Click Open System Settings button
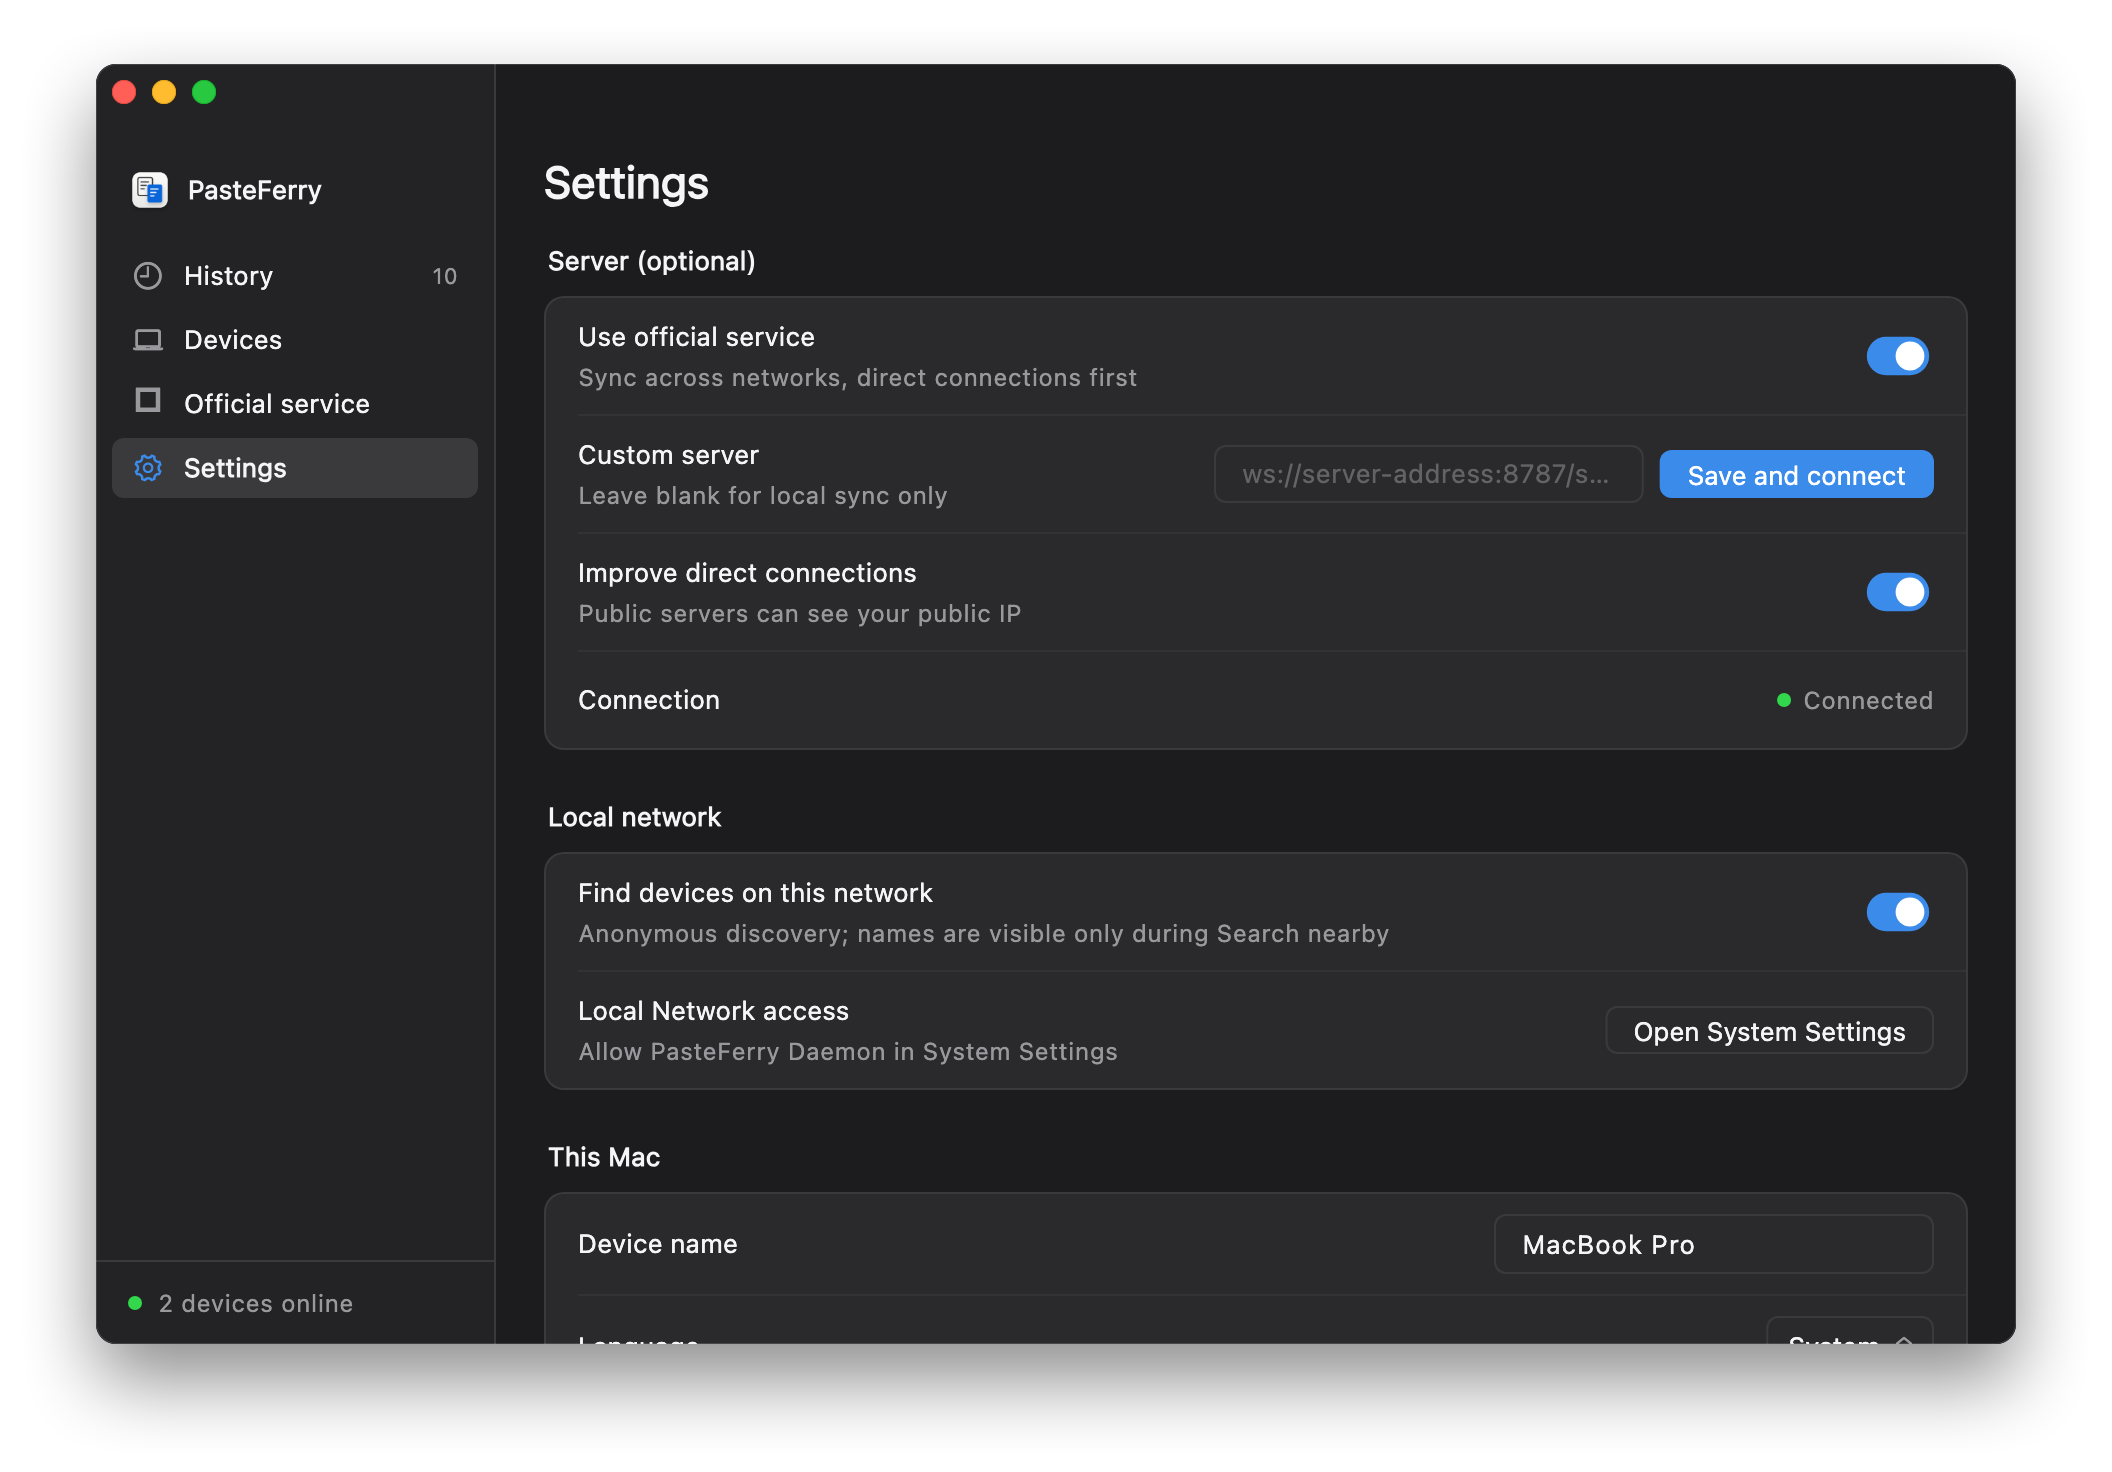2112x1472 pixels. [x=1769, y=1031]
